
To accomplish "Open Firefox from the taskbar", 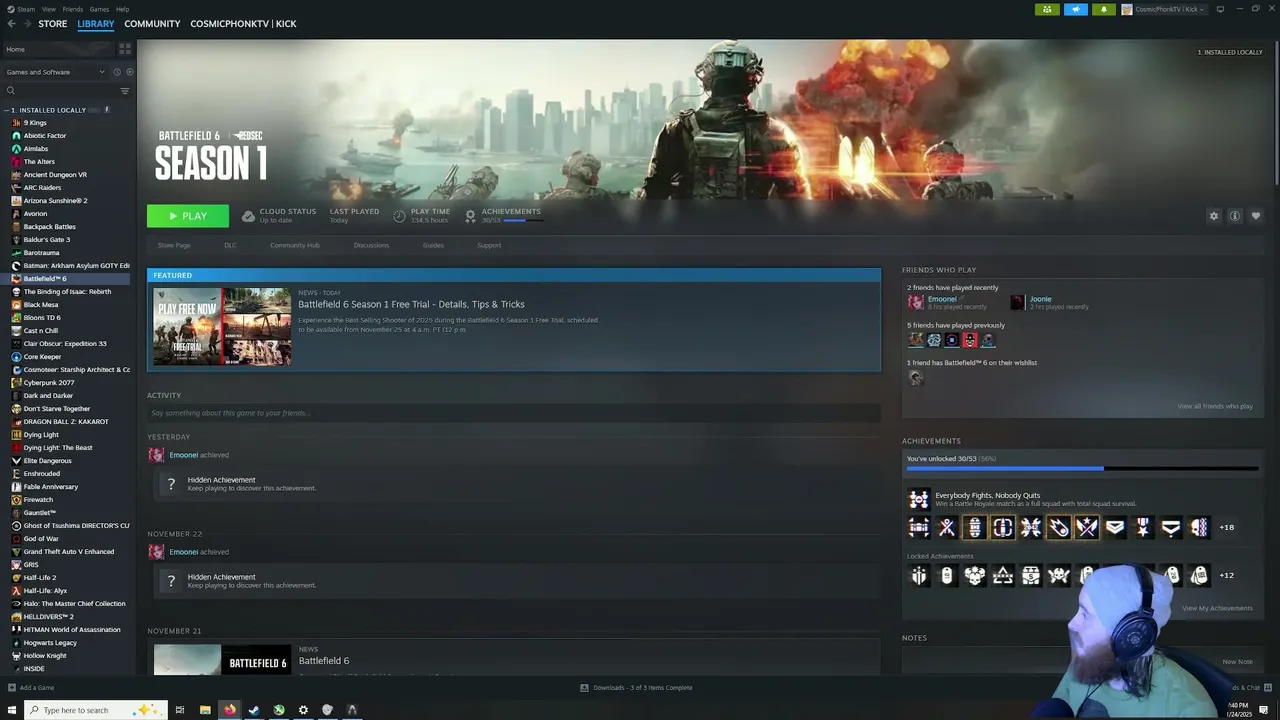I will [229, 710].
